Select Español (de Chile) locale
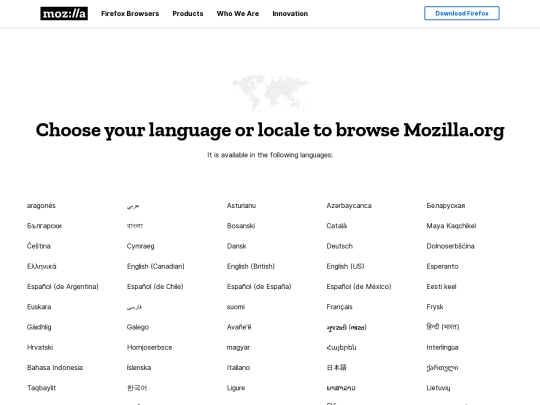 (x=155, y=287)
